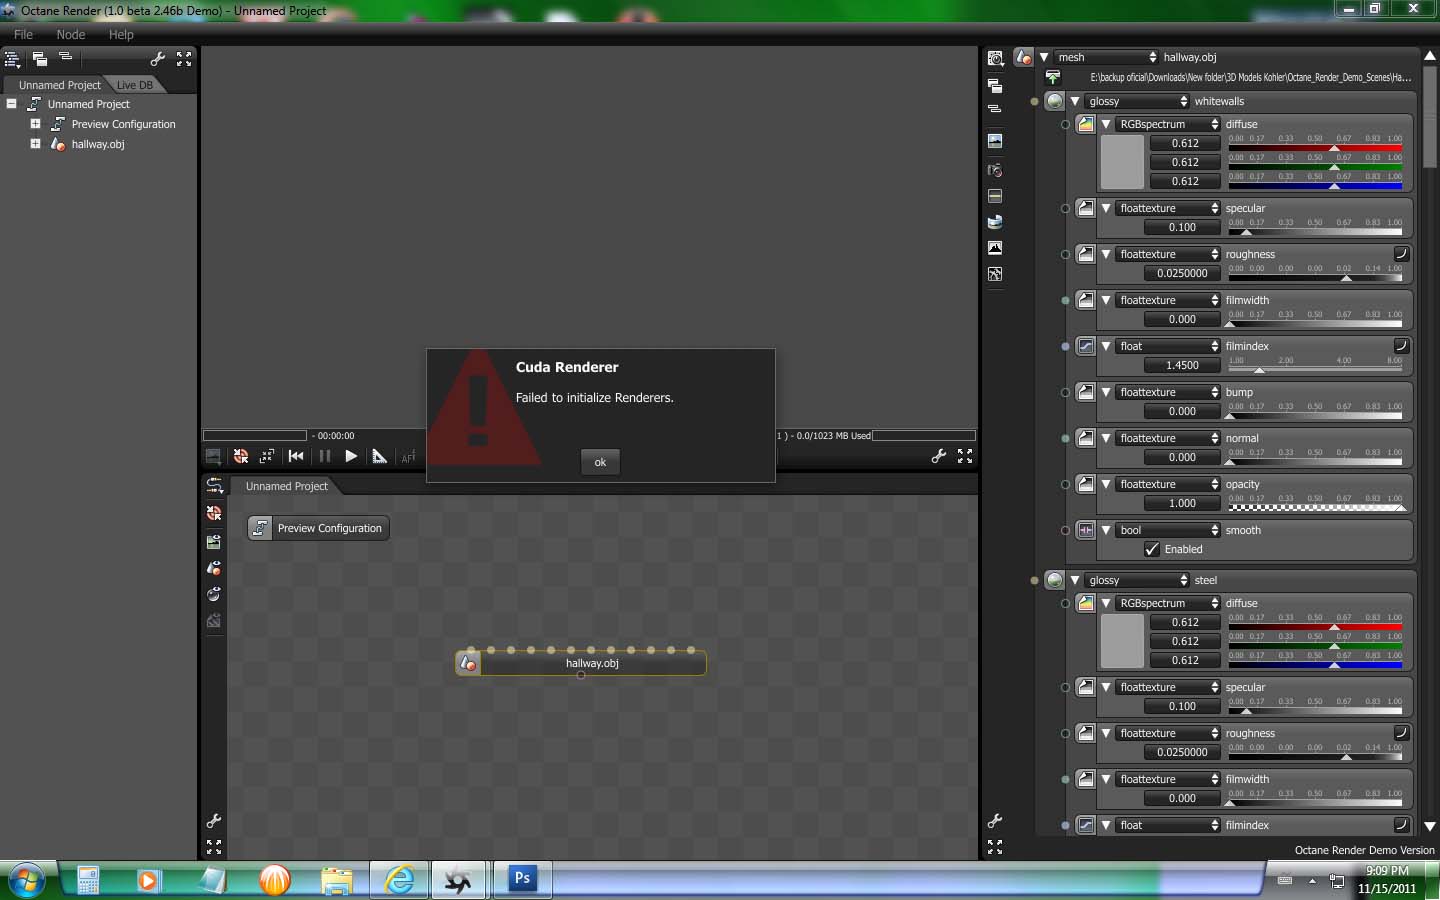Click the ruler triangle icon in the viewport toolbar
Viewport: 1440px width, 900px height.
tap(379, 456)
